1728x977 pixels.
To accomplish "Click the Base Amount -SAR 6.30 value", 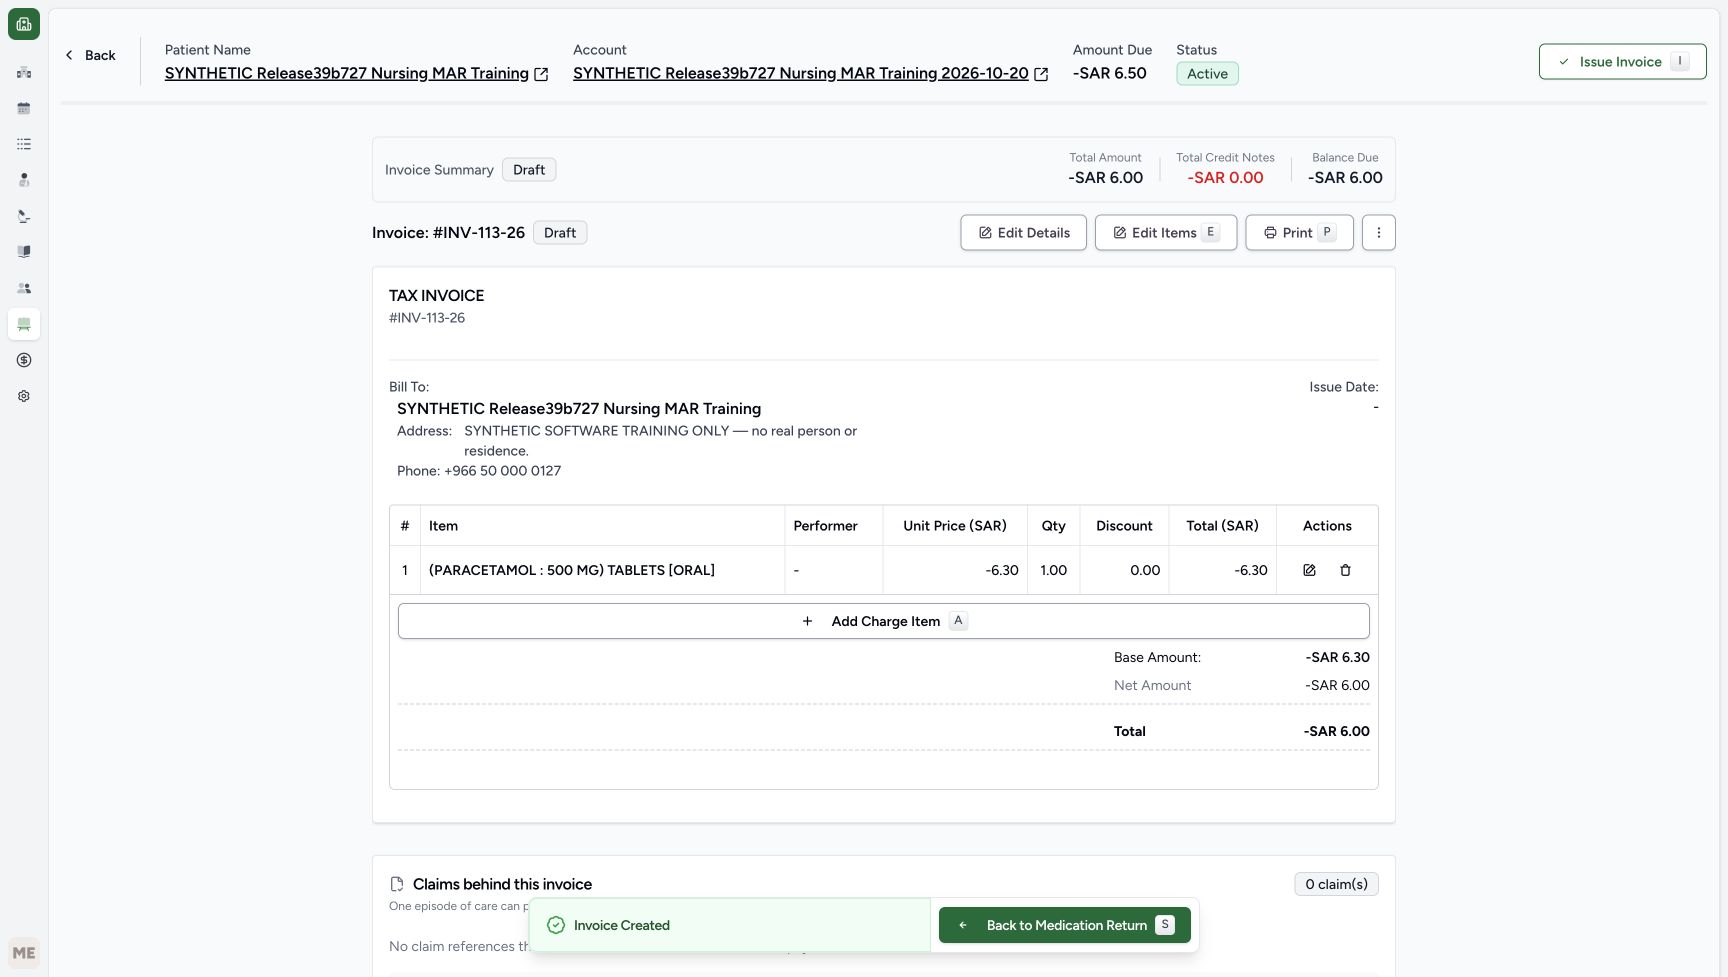I will 1337,657.
